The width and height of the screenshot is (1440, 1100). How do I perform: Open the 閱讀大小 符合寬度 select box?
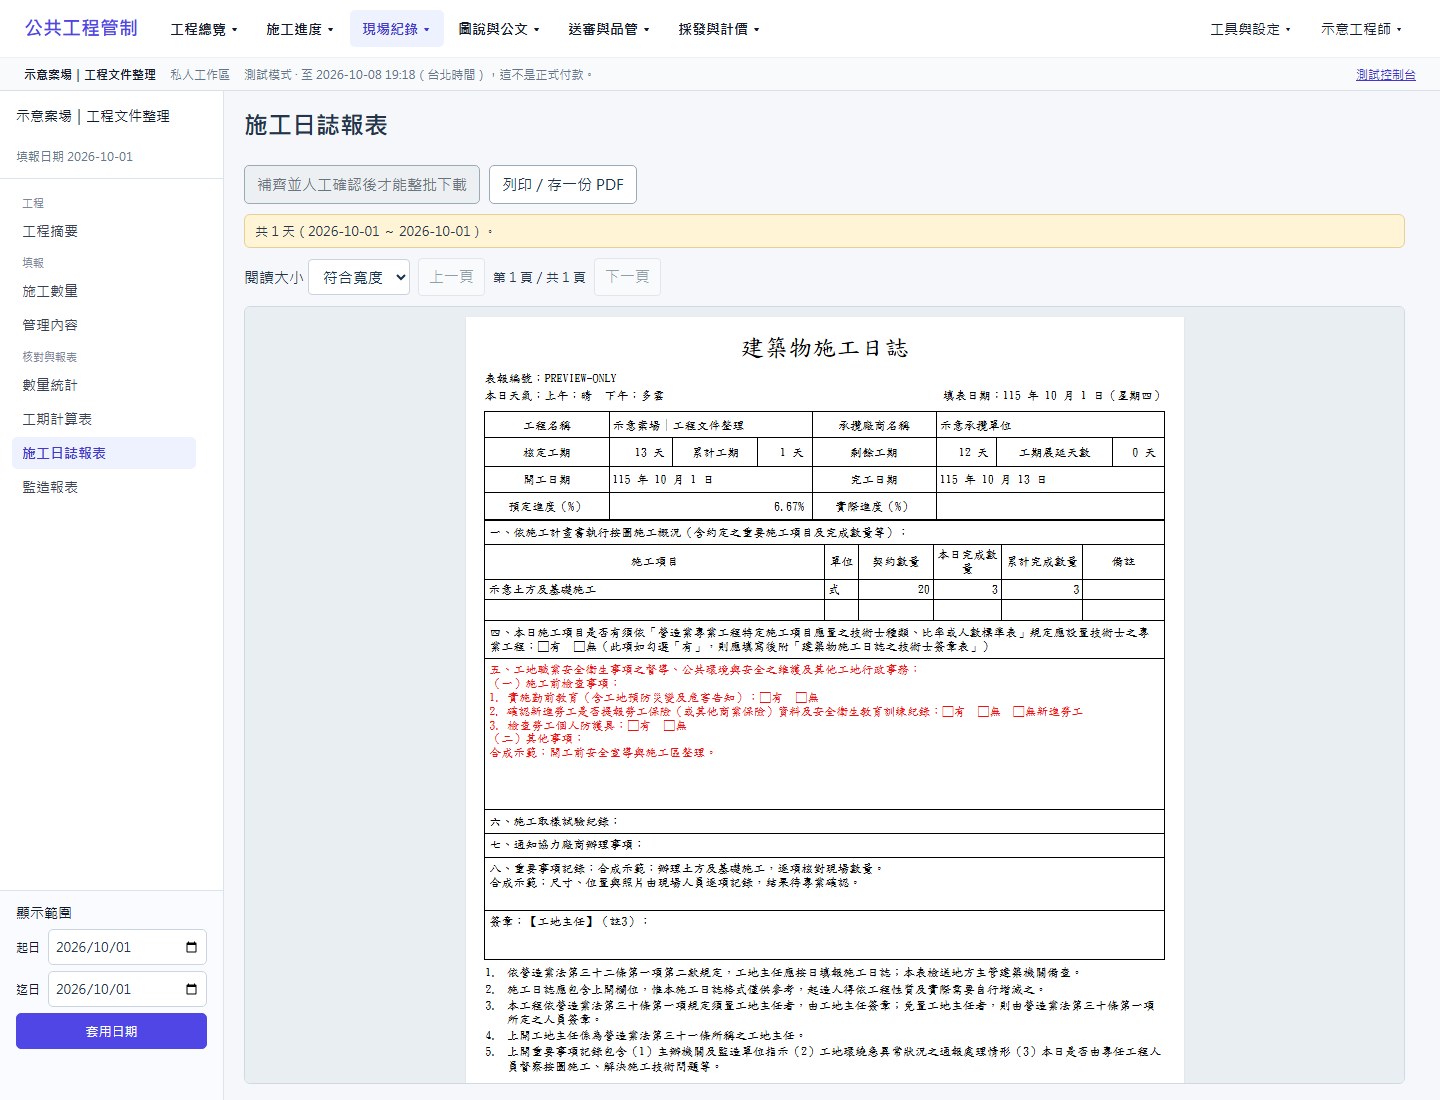click(x=359, y=277)
